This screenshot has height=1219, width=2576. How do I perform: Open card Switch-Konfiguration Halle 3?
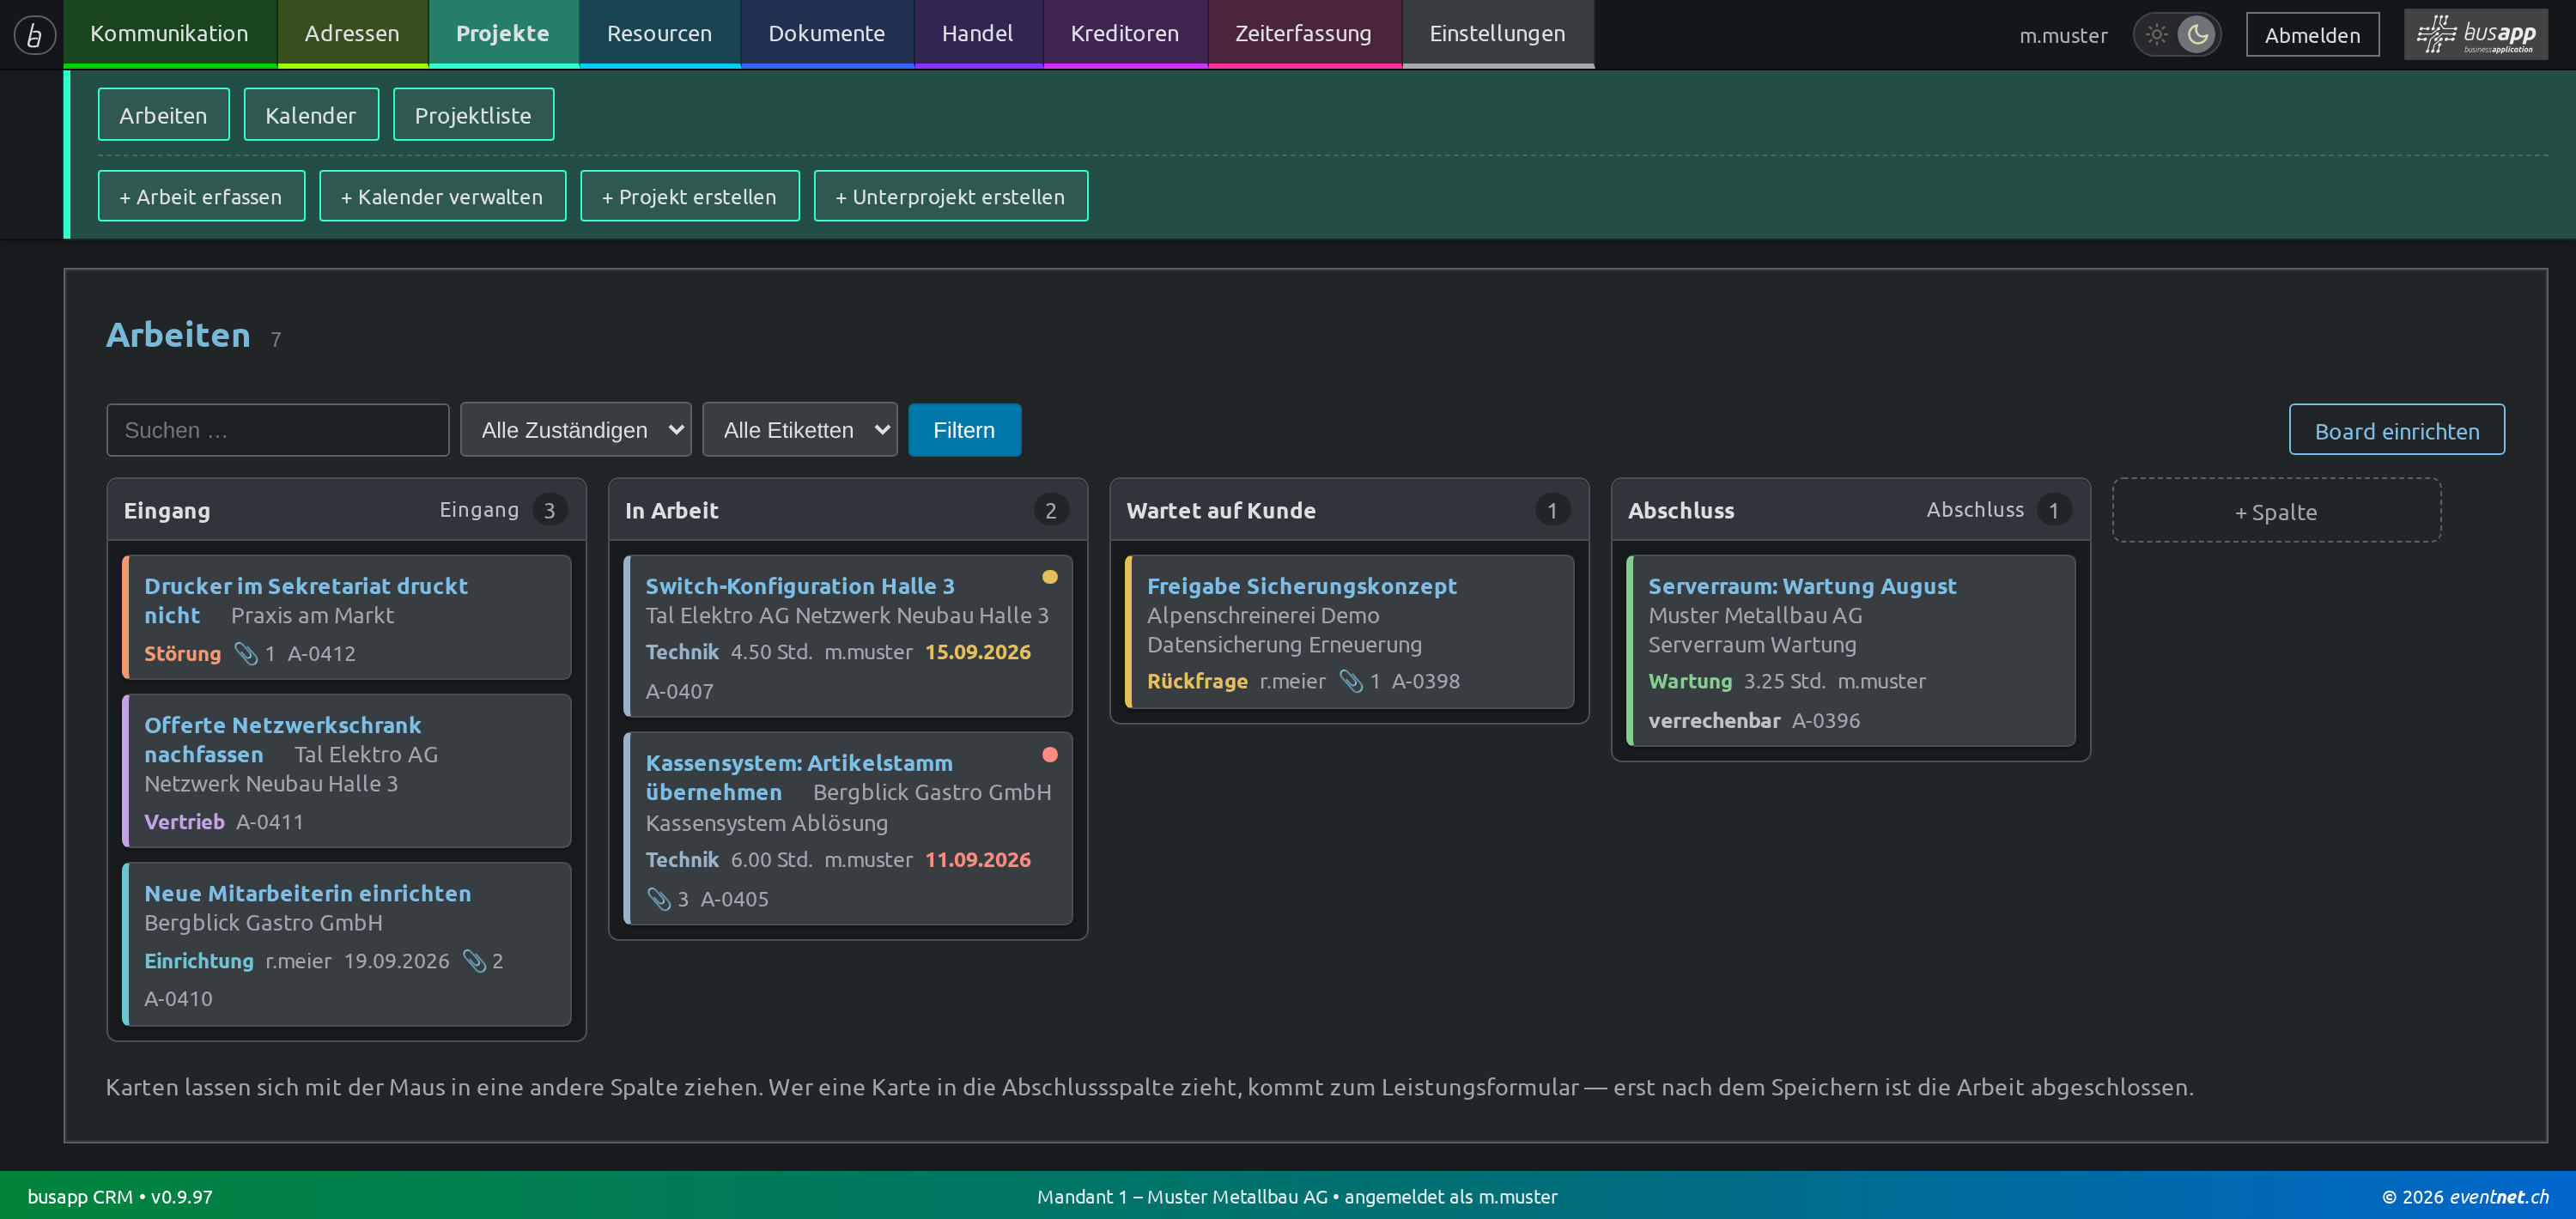pyautogui.click(x=848, y=636)
